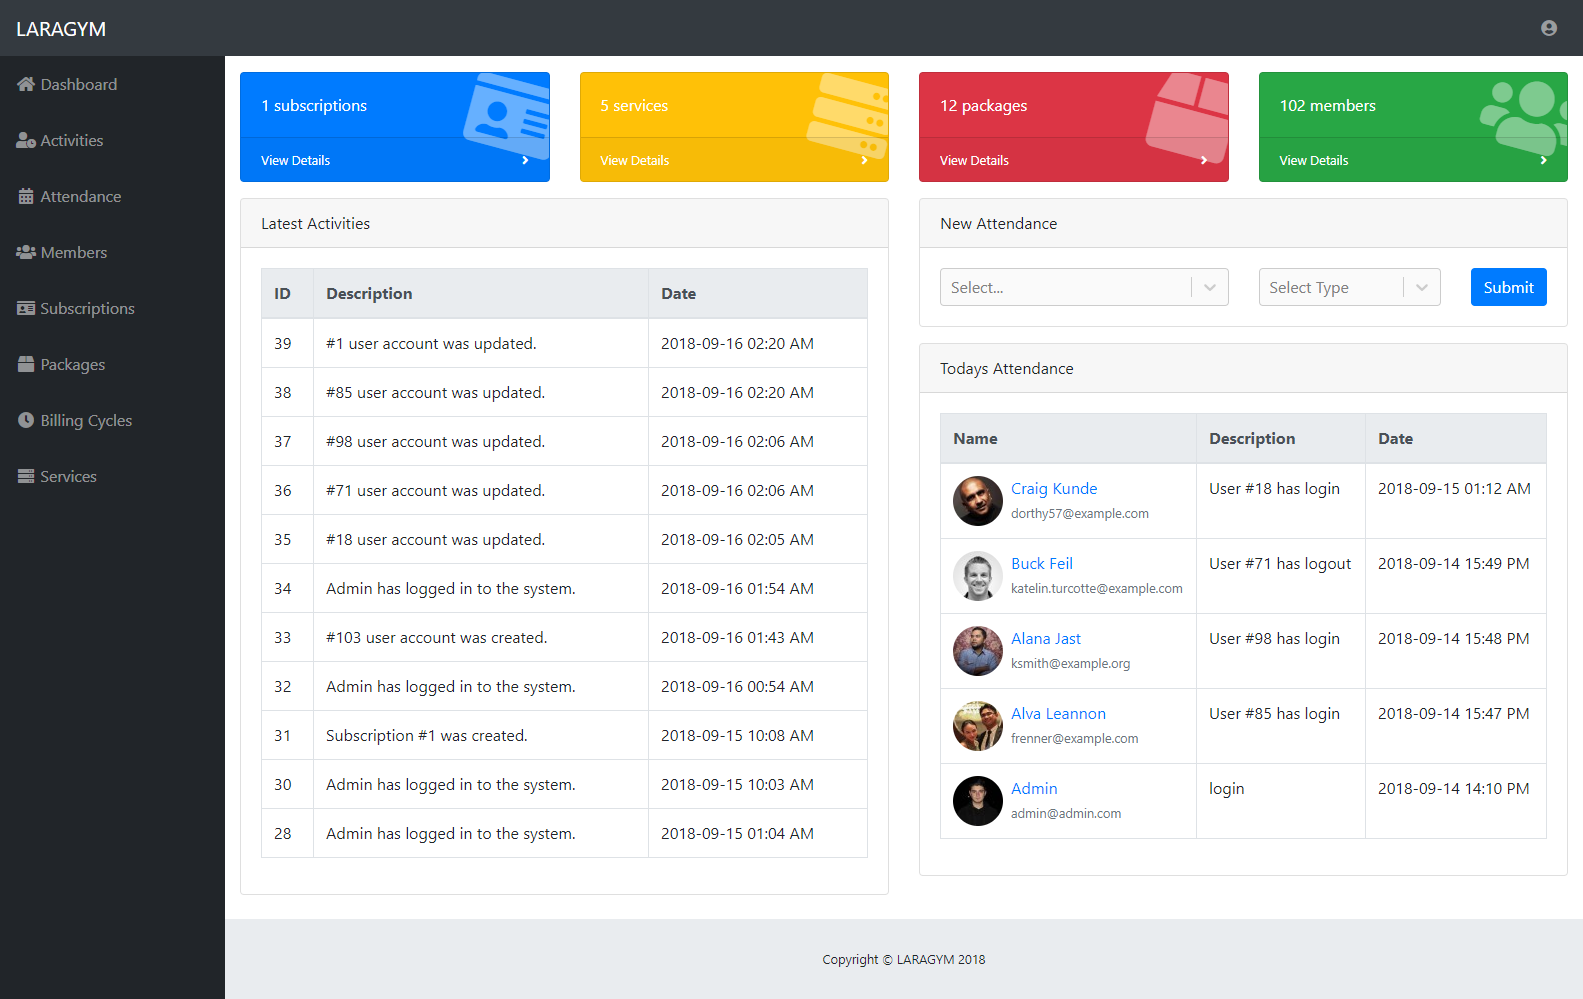Click the Admin avatar photo
Image resolution: width=1583 pixels, height=999 pixels.
(978, 801)
